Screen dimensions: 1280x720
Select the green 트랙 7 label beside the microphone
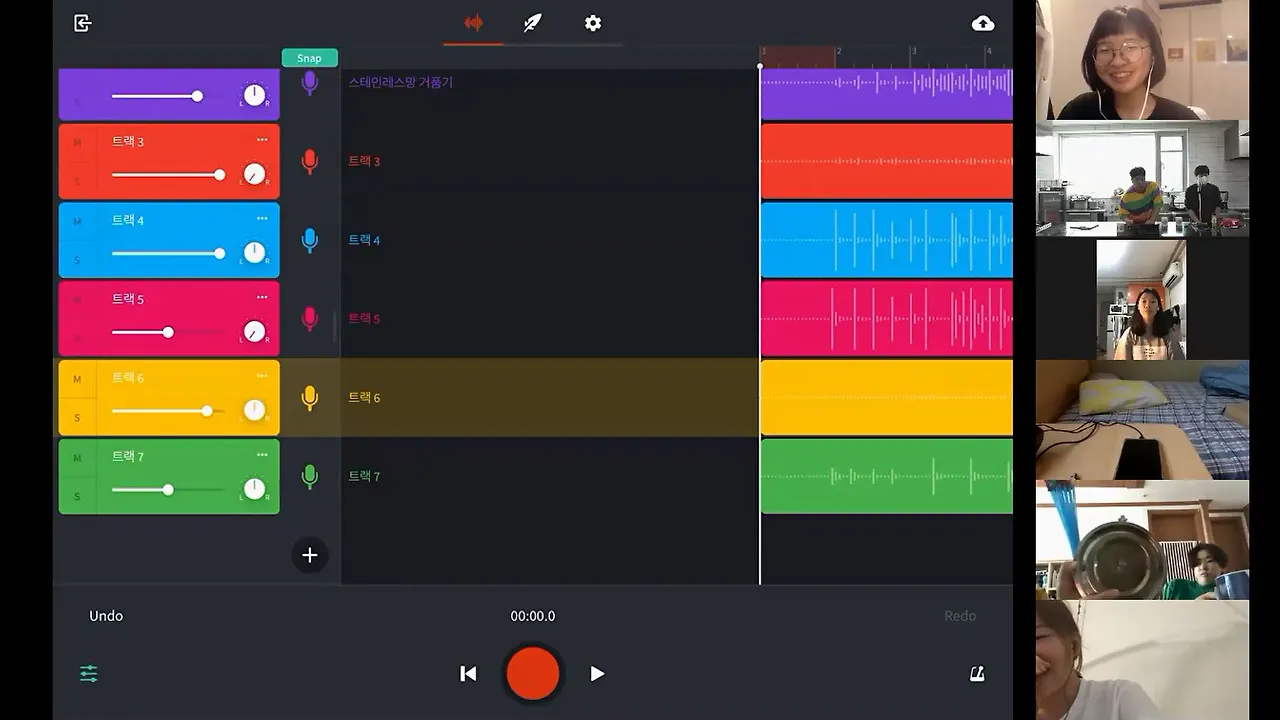(x=364, y=476)
